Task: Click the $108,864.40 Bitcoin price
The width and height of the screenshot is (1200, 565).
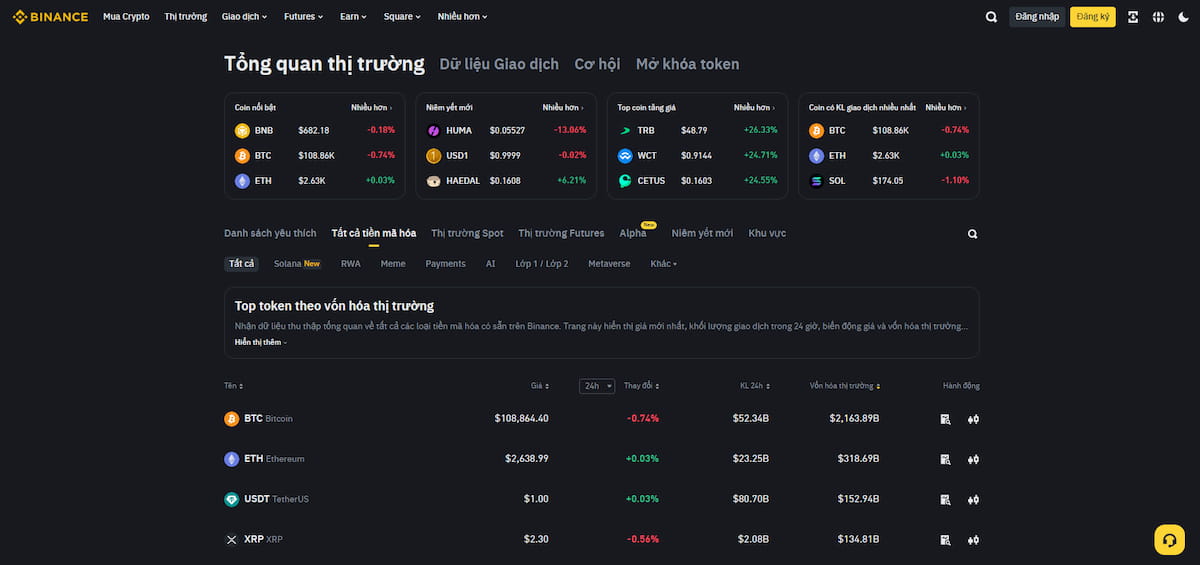Action: point(521,419)
